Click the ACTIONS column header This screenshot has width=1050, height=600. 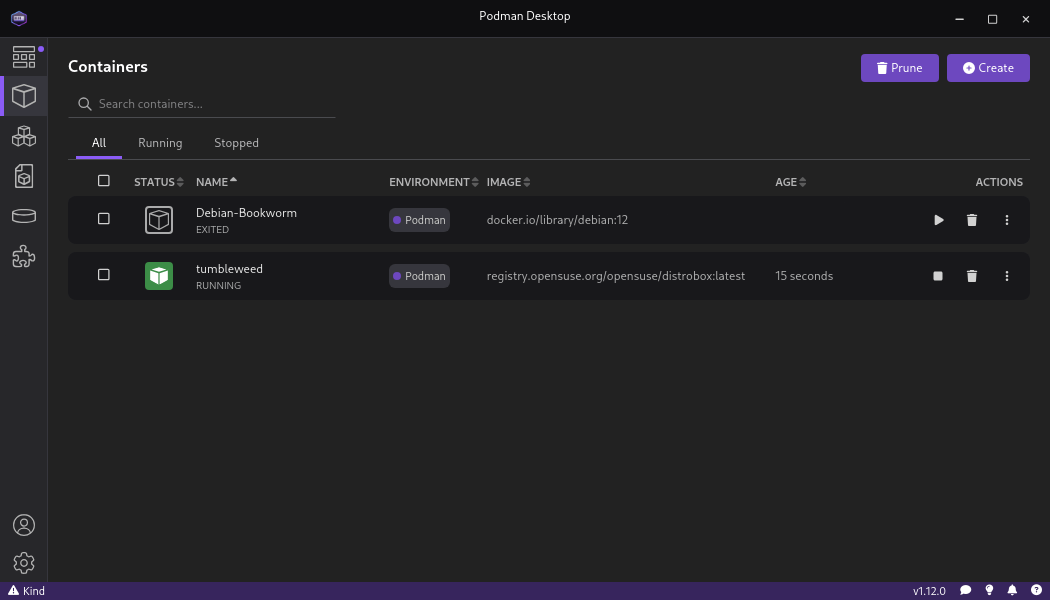coord(999,182)
